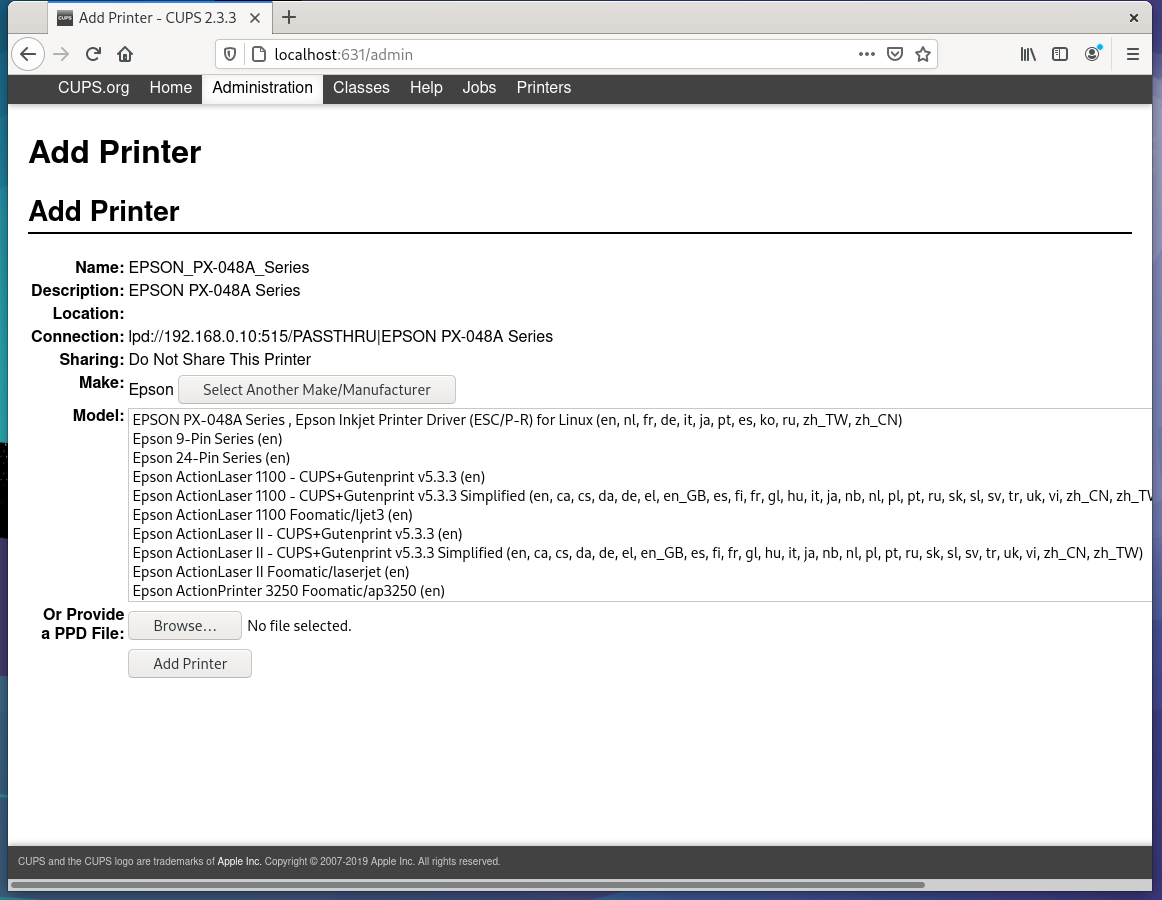Image resolution: width=1162 pixels, height=900 pixels.
Task: Open the CUPS.org link in navigation bar
Action: [93, 87]
